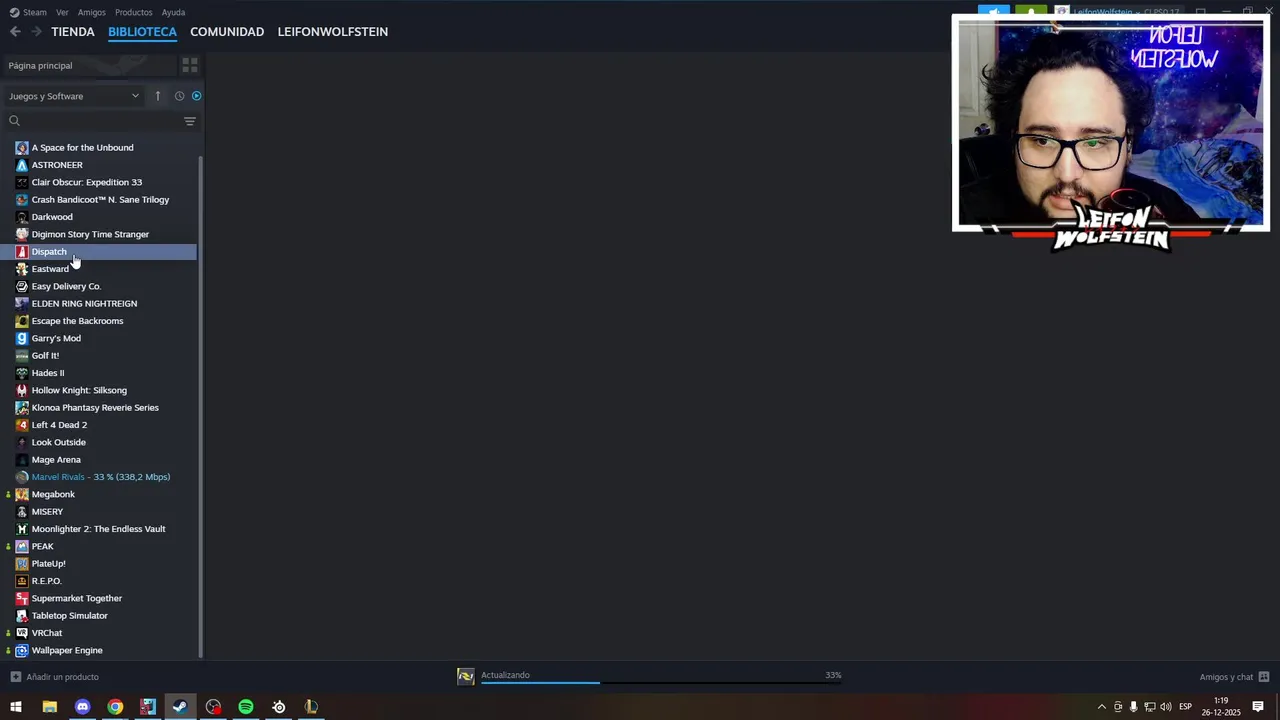Select Easy Delivery Co.

[66, 286]
